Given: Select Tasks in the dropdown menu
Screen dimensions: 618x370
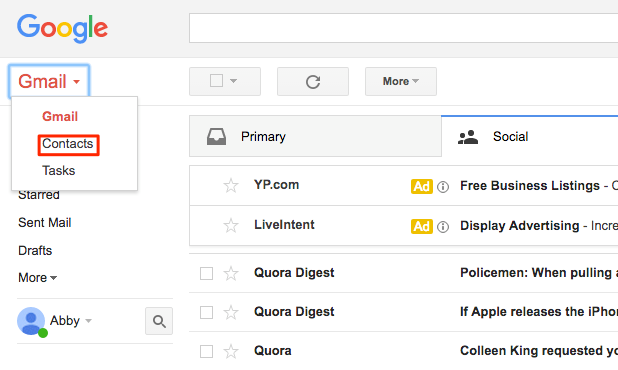Looking at the screenshot, I should (58, 171).
